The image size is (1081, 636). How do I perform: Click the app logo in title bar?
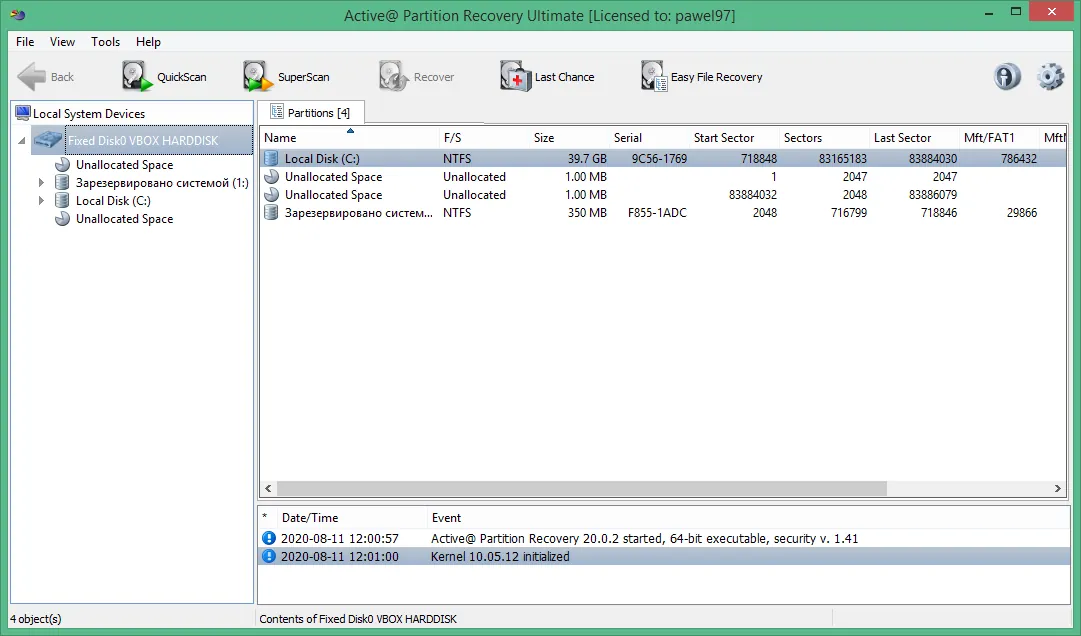point(18,14)
